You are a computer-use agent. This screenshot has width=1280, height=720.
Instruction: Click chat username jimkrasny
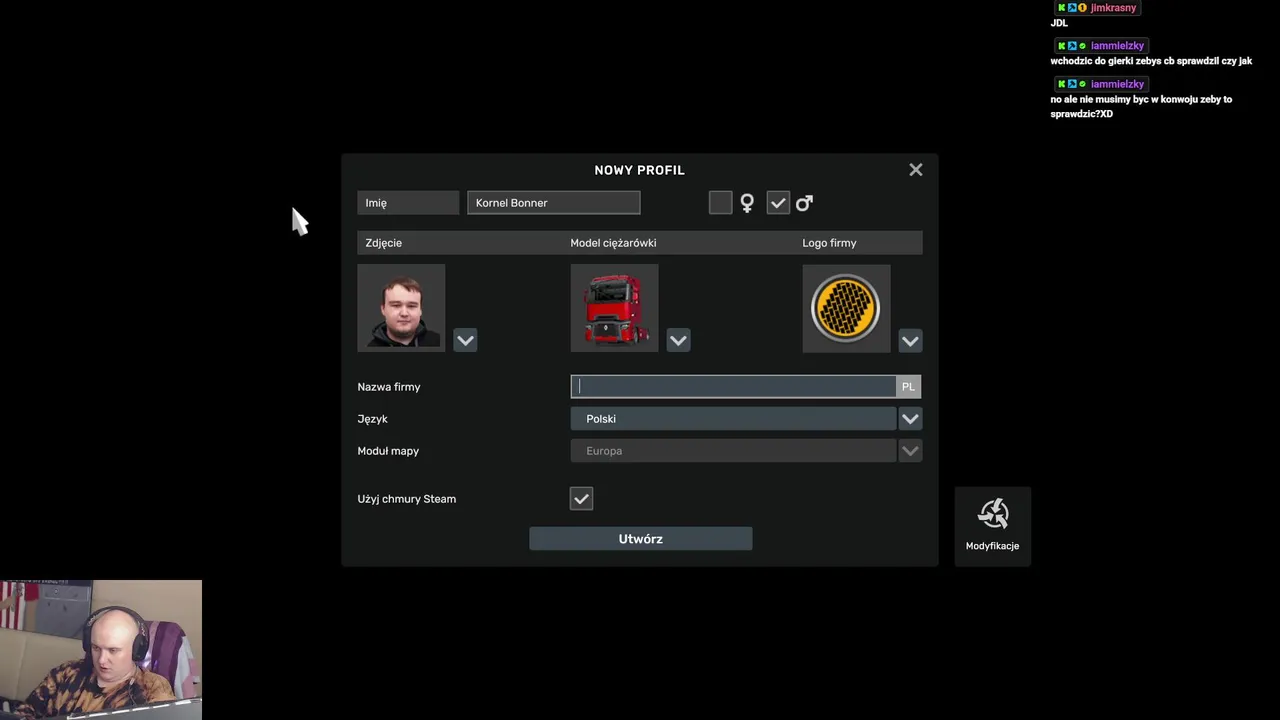click(x=1113, y=8)
